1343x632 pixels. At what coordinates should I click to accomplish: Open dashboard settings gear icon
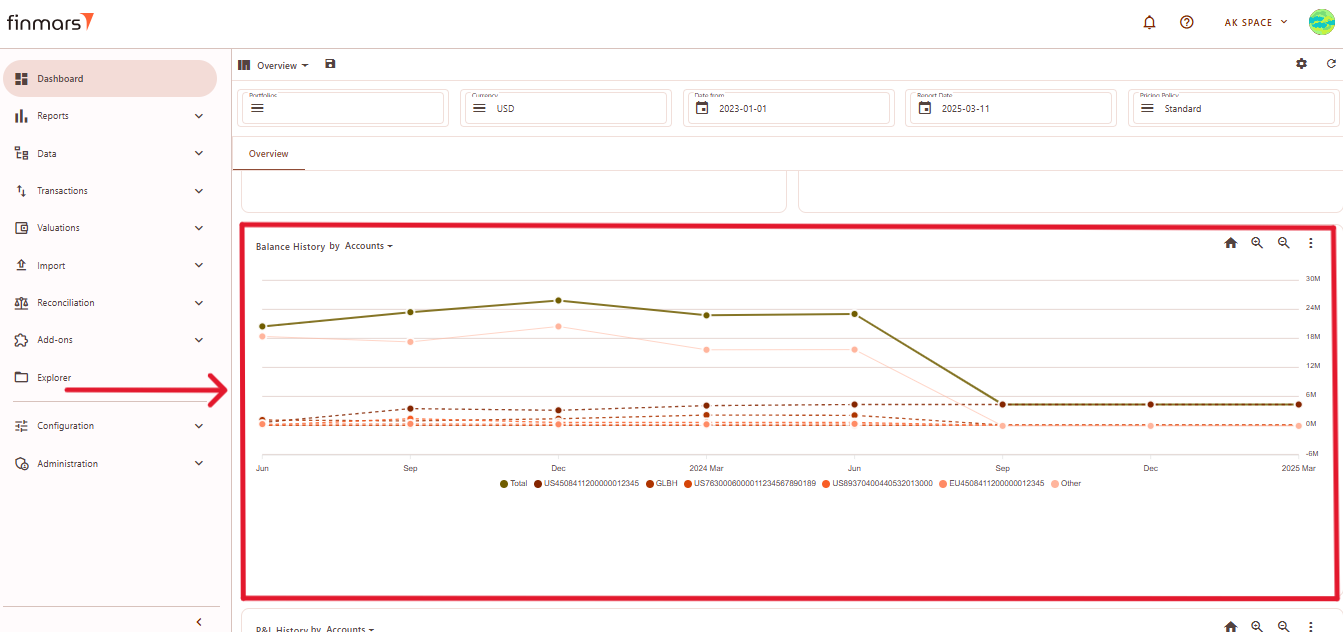pyautogui.click(x=1301, y=64)
